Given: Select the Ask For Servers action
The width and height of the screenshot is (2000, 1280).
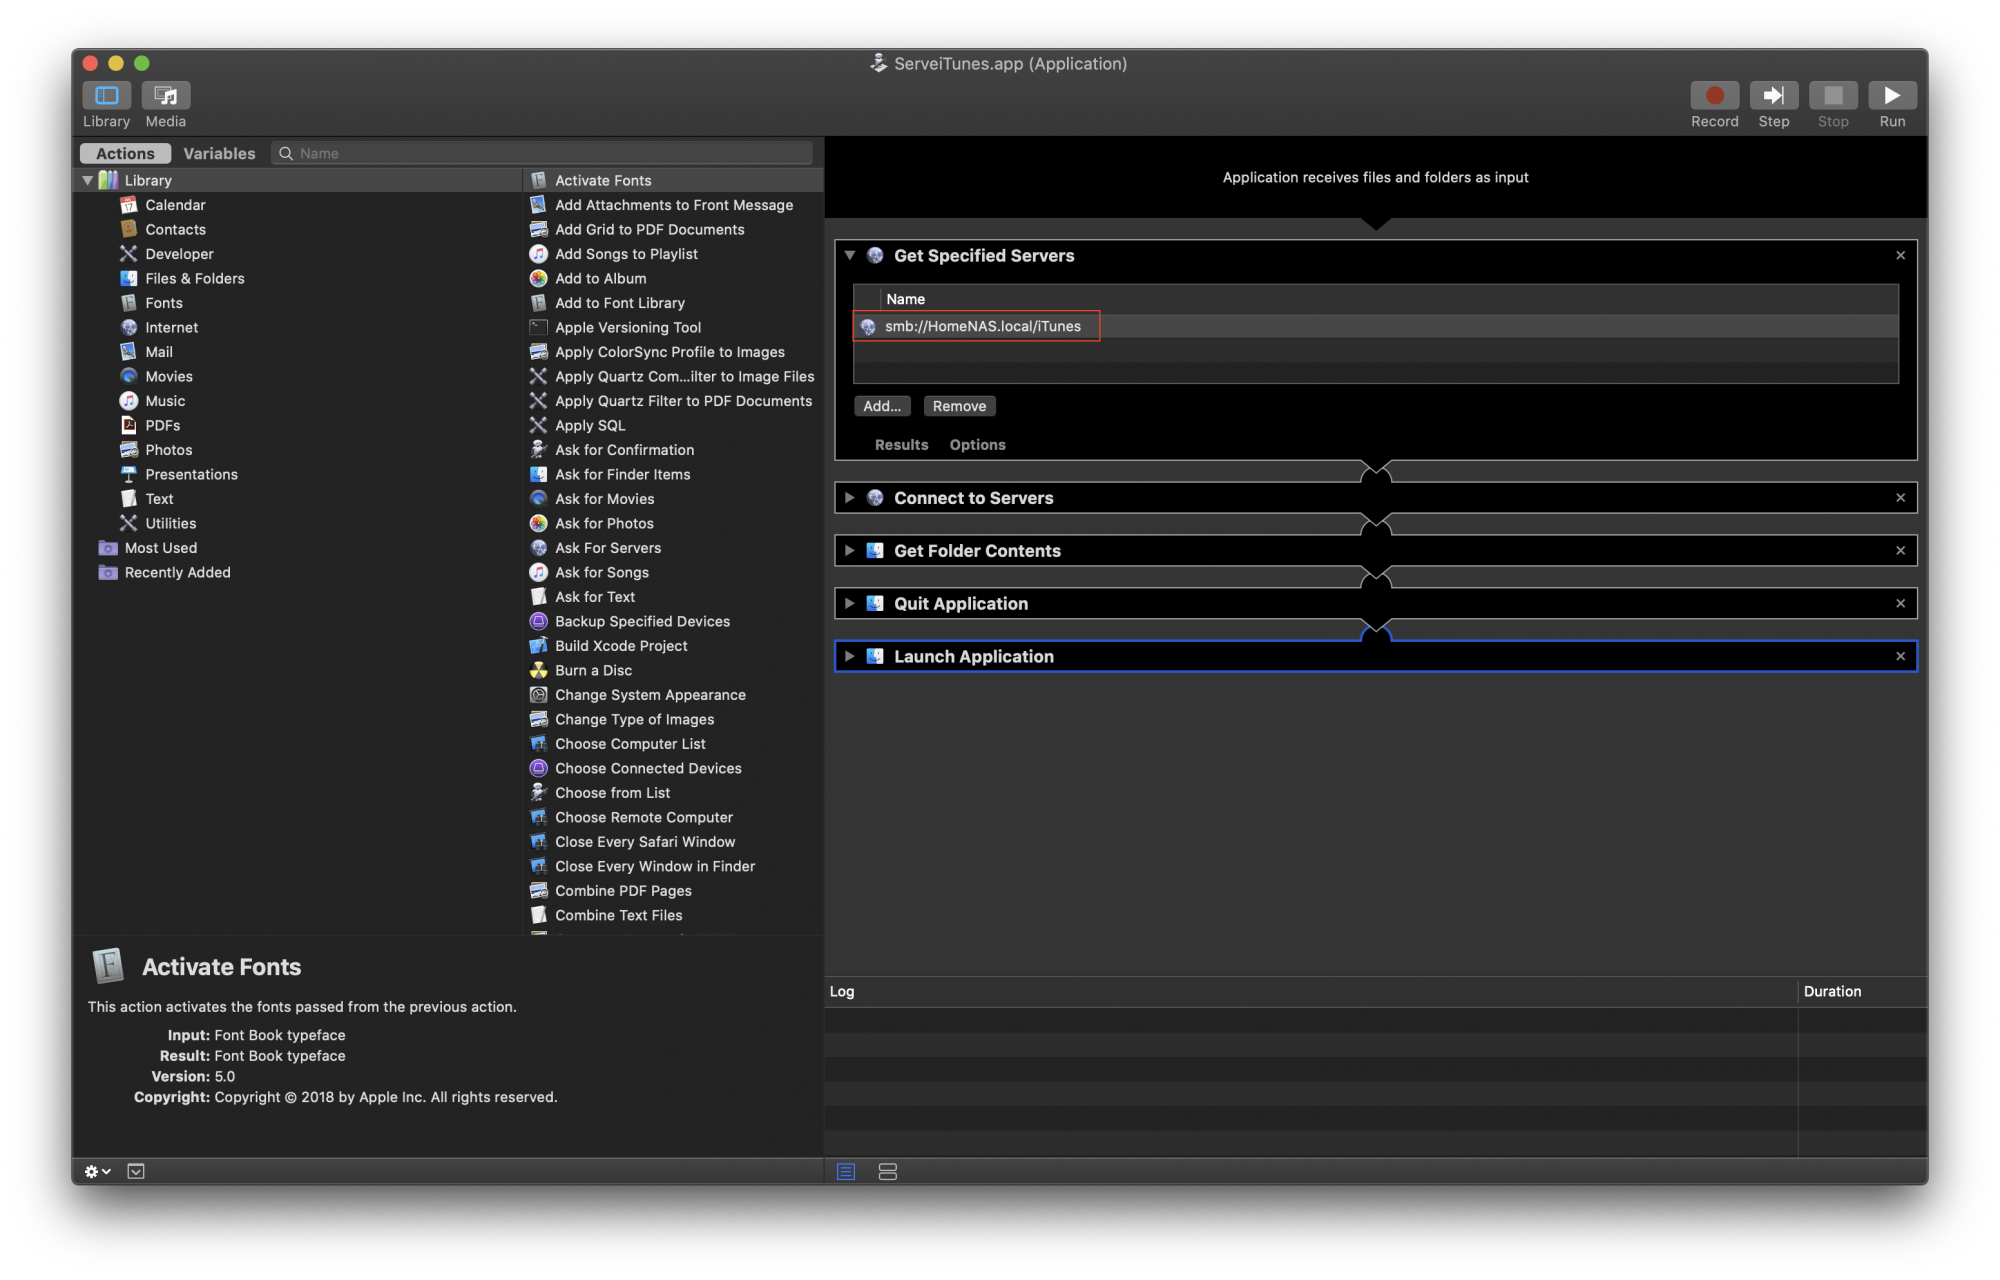Looking at the screenshot, I should [x=608, y=548].
